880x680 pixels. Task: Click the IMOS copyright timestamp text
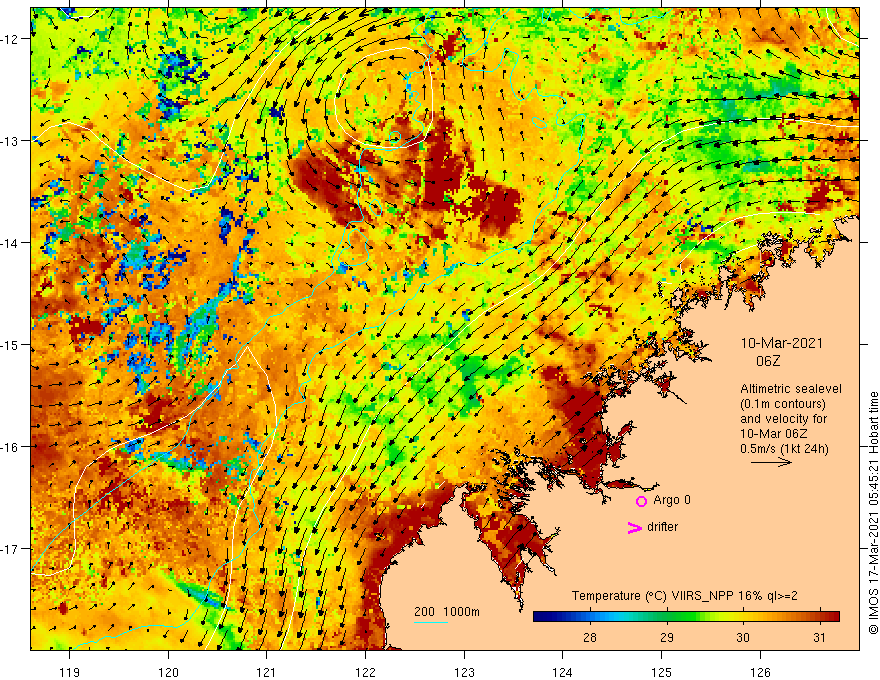coord(873,513)
